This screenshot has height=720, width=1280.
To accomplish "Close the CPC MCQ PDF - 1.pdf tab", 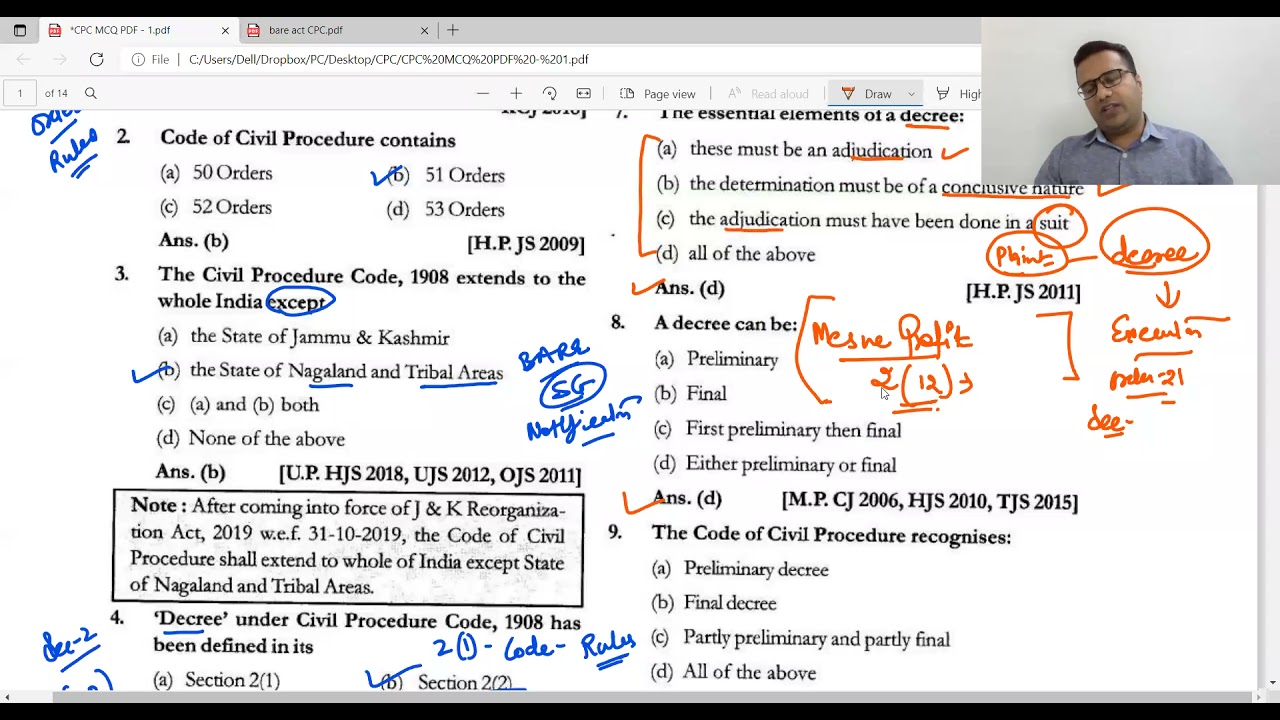I will tap(225, 30).
